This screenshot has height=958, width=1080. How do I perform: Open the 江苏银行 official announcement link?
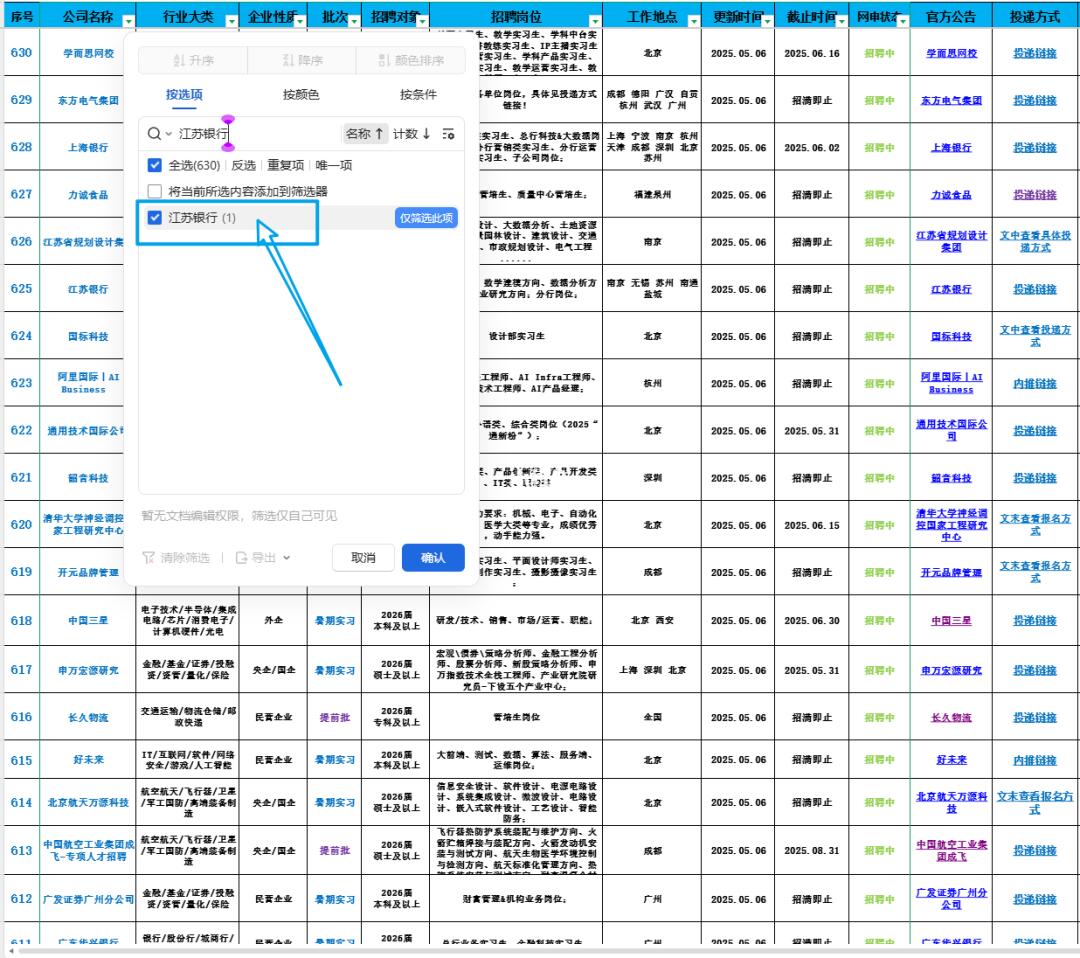coord(951,289)
